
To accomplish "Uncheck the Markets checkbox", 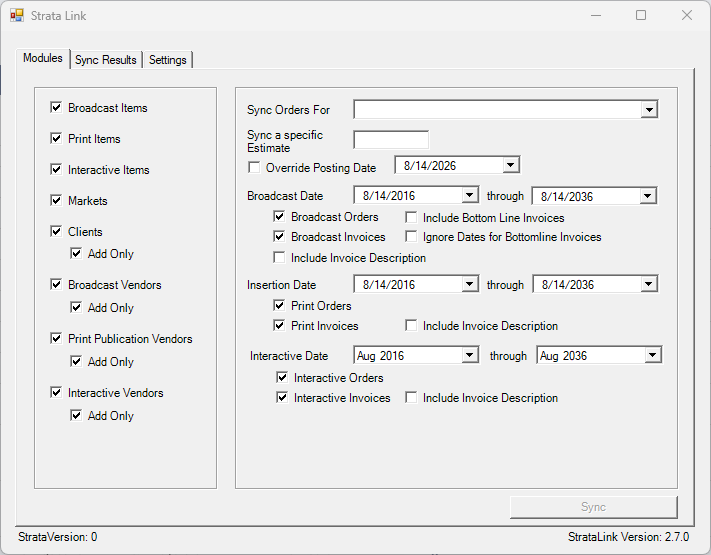I will tap(56, 200).
